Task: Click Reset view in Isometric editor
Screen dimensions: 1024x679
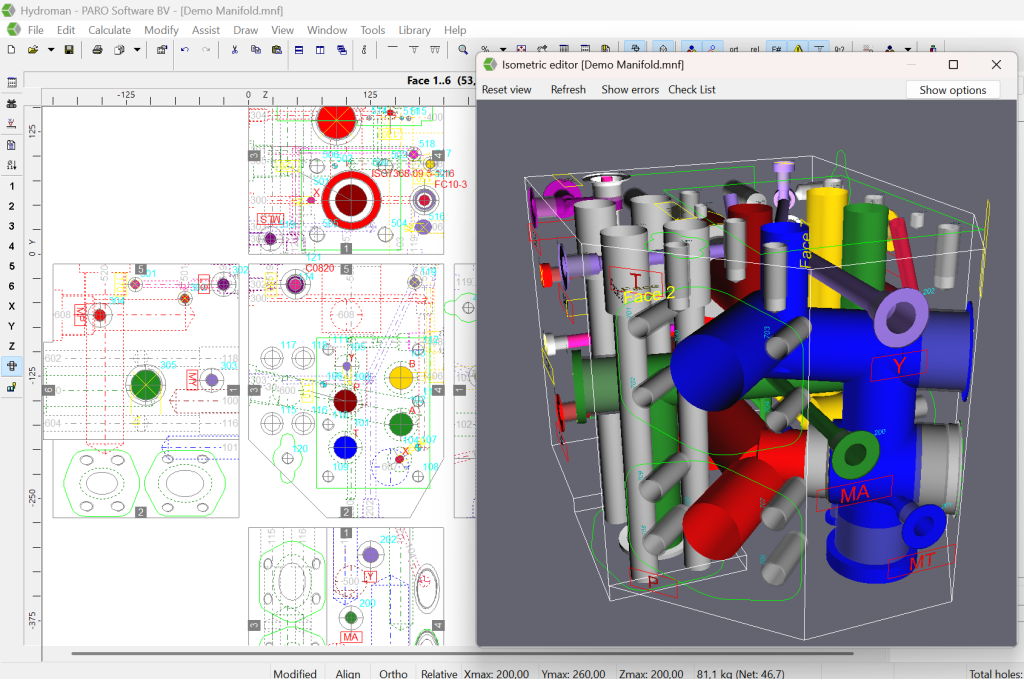Action: (x=506, y=89)
